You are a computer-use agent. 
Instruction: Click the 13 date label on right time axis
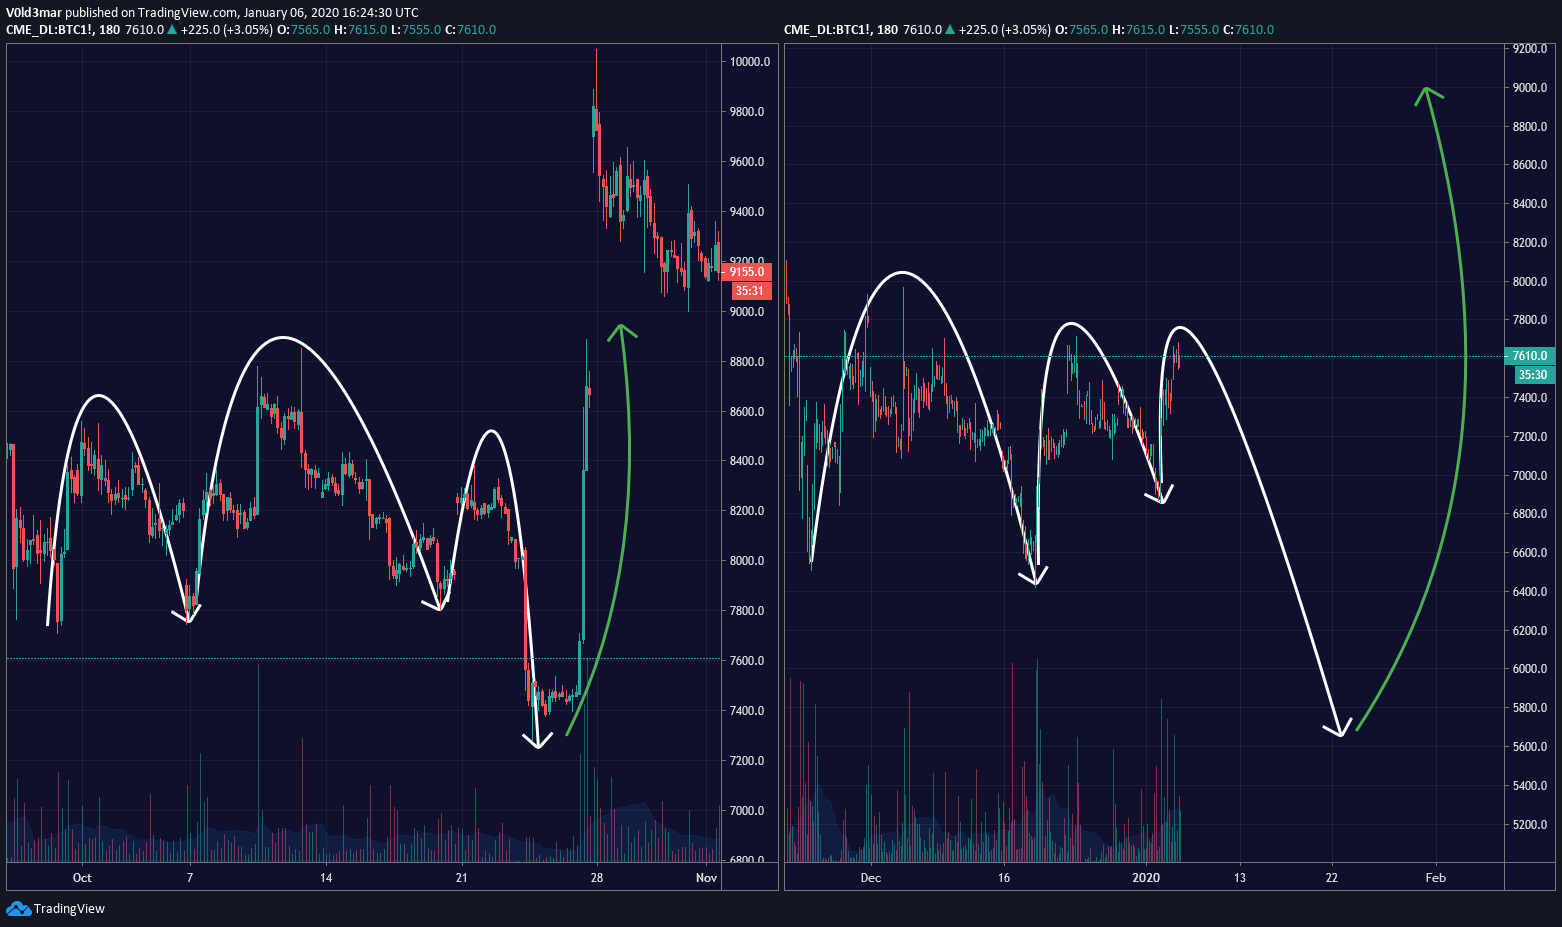(x=1240, y=878)
